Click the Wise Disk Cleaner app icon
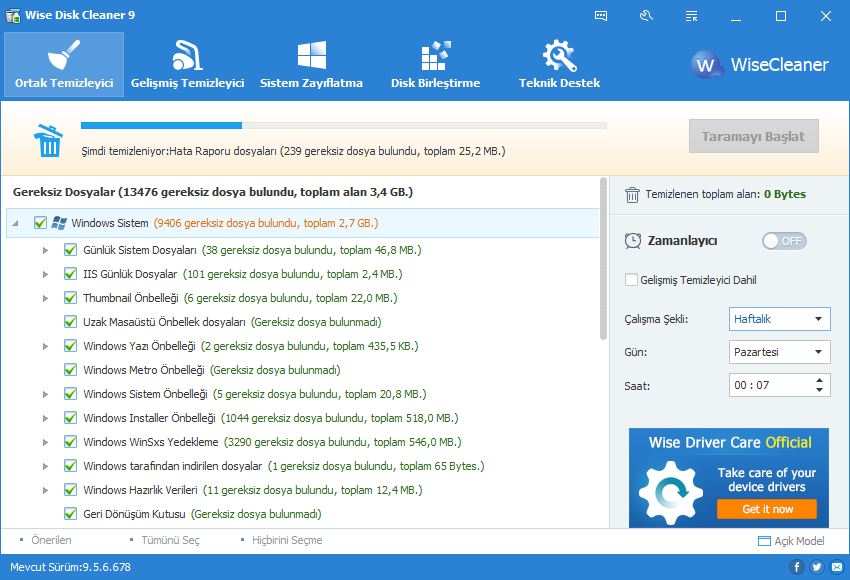Image resolution: width=850 pixels, height=580 pixels. tap(13, 15)
